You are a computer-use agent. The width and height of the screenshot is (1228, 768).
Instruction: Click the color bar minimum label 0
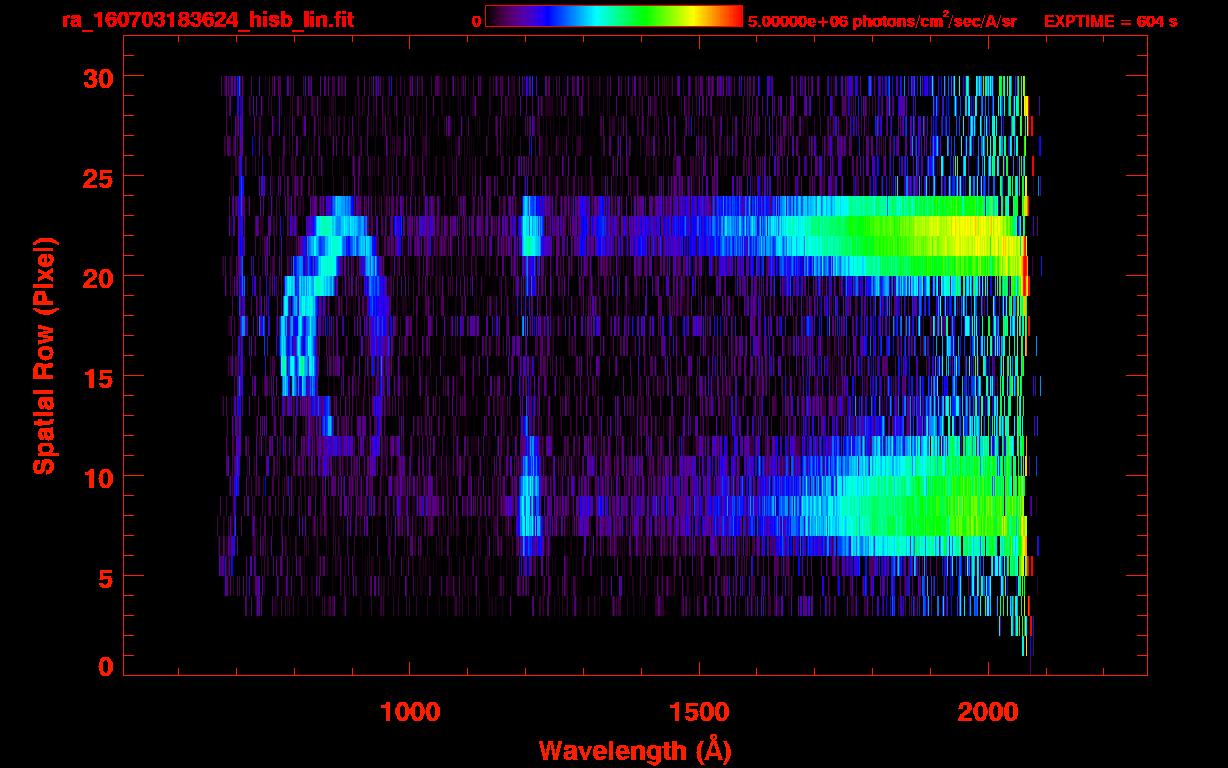tap(476, 21)
